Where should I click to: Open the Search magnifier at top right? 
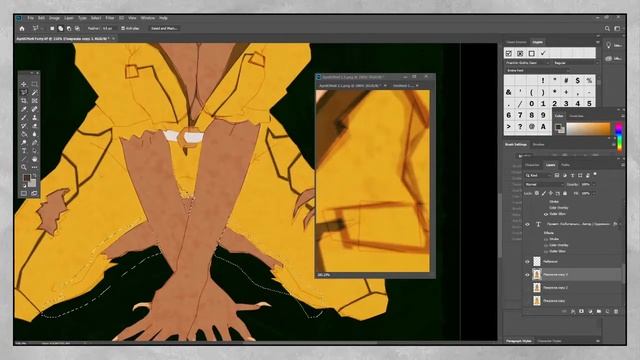tap(607, 29)
